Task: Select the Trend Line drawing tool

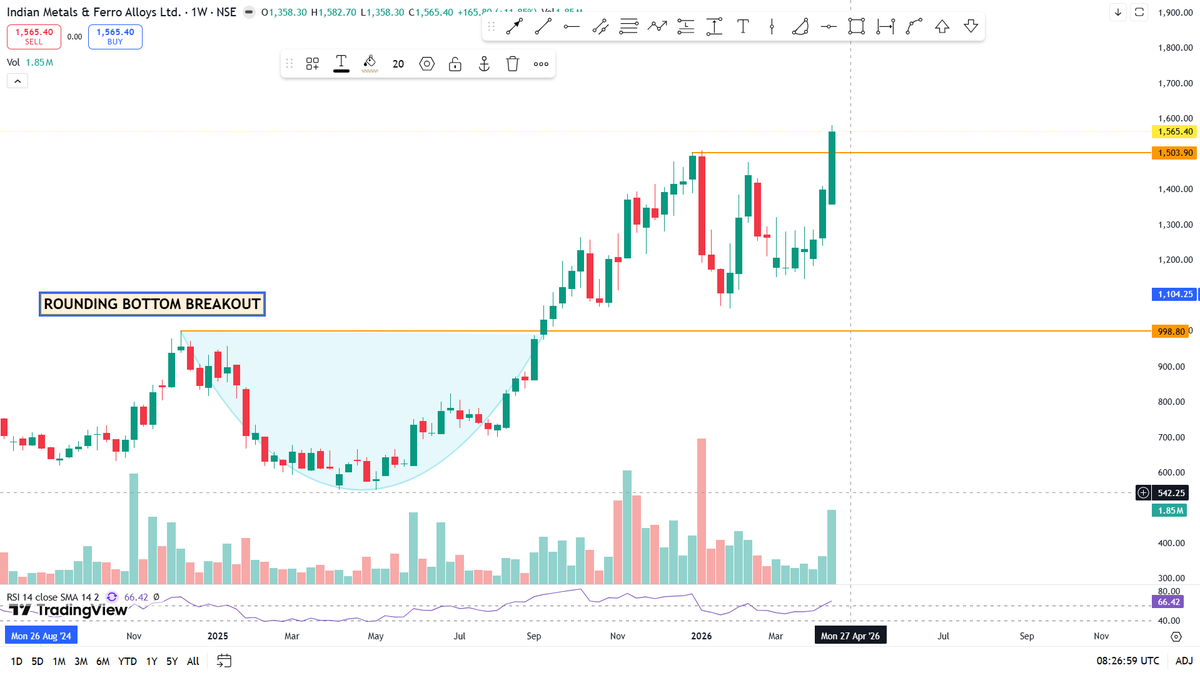Action: click(543, 26)
